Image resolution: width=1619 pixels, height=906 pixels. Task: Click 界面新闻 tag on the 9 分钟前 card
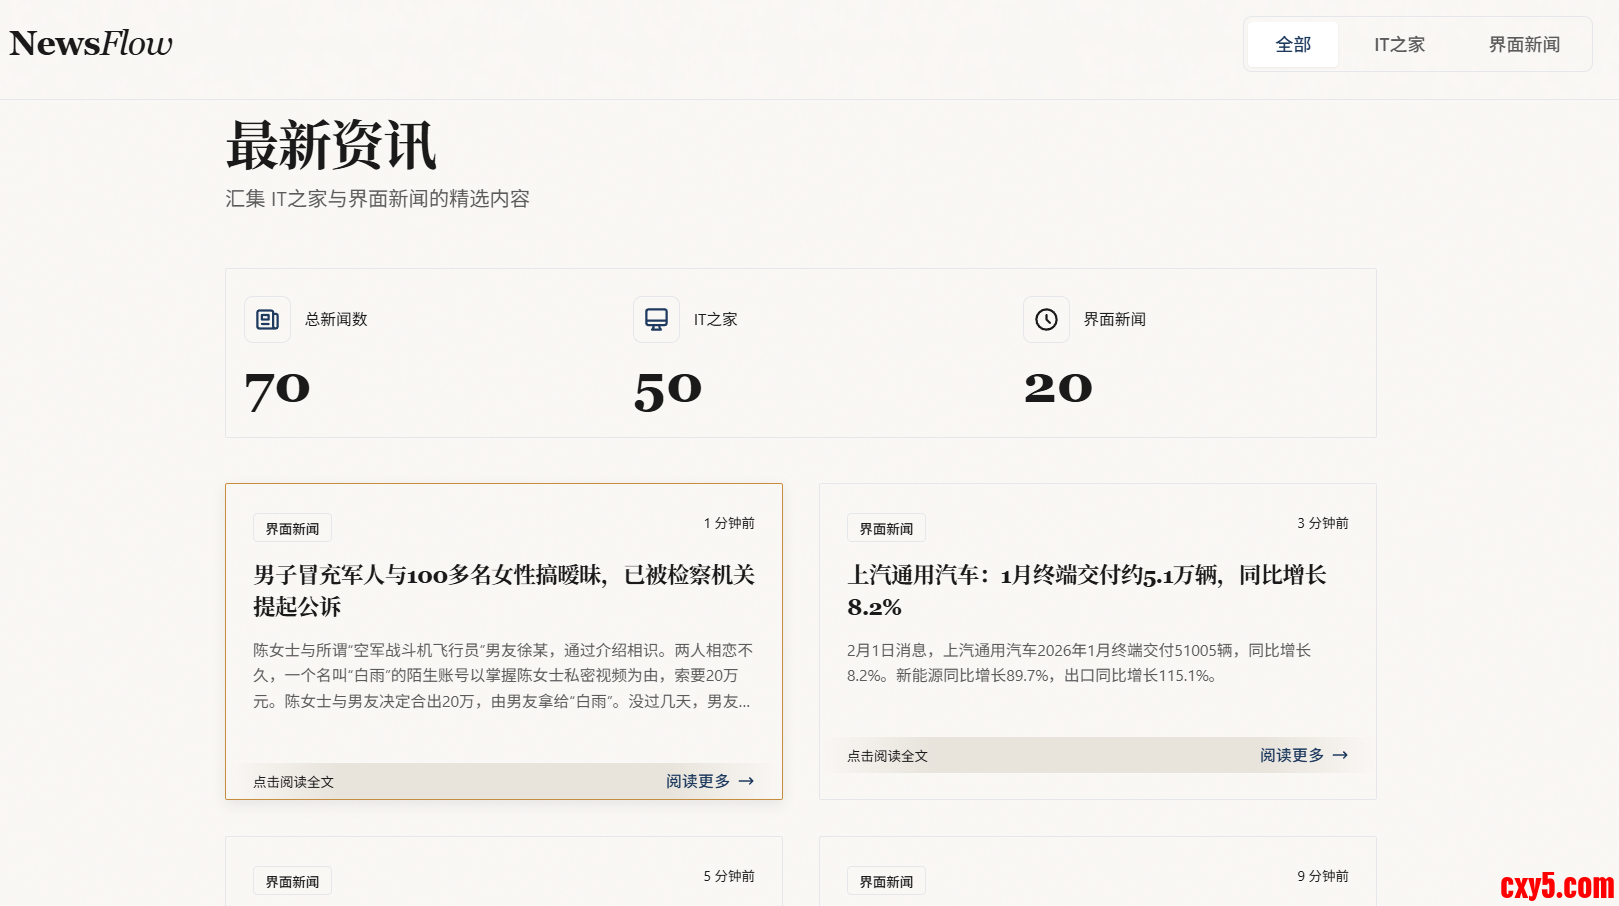point(886,881)
